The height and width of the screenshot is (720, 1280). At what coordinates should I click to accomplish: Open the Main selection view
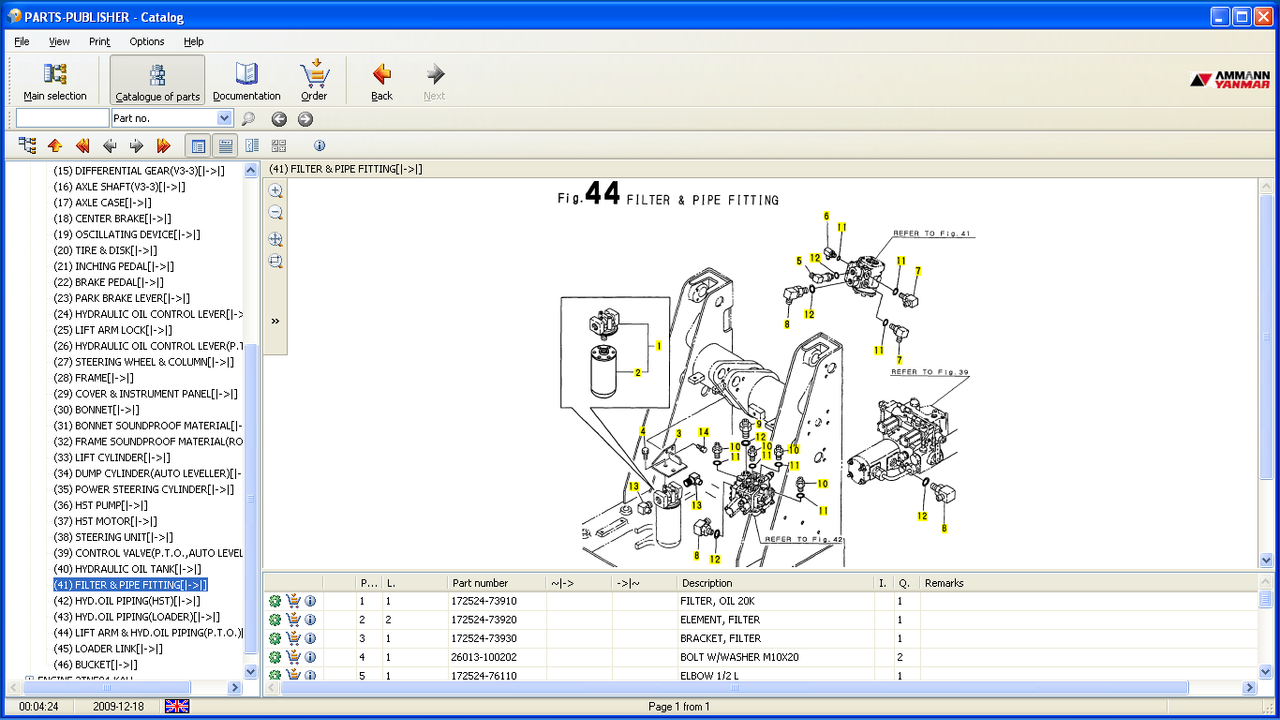(55, 81)
